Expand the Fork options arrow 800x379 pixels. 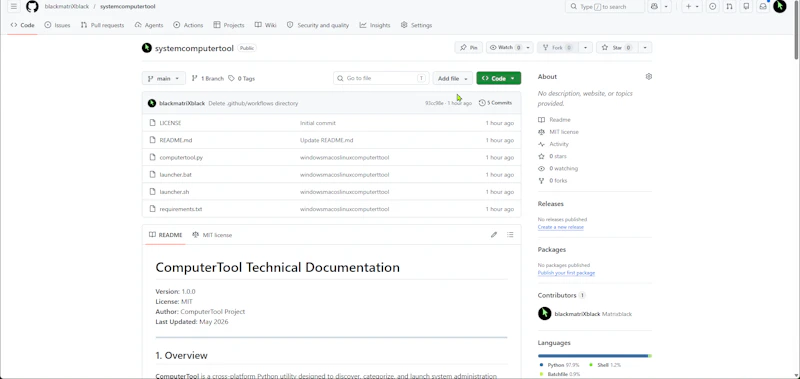tap(585, 47)
